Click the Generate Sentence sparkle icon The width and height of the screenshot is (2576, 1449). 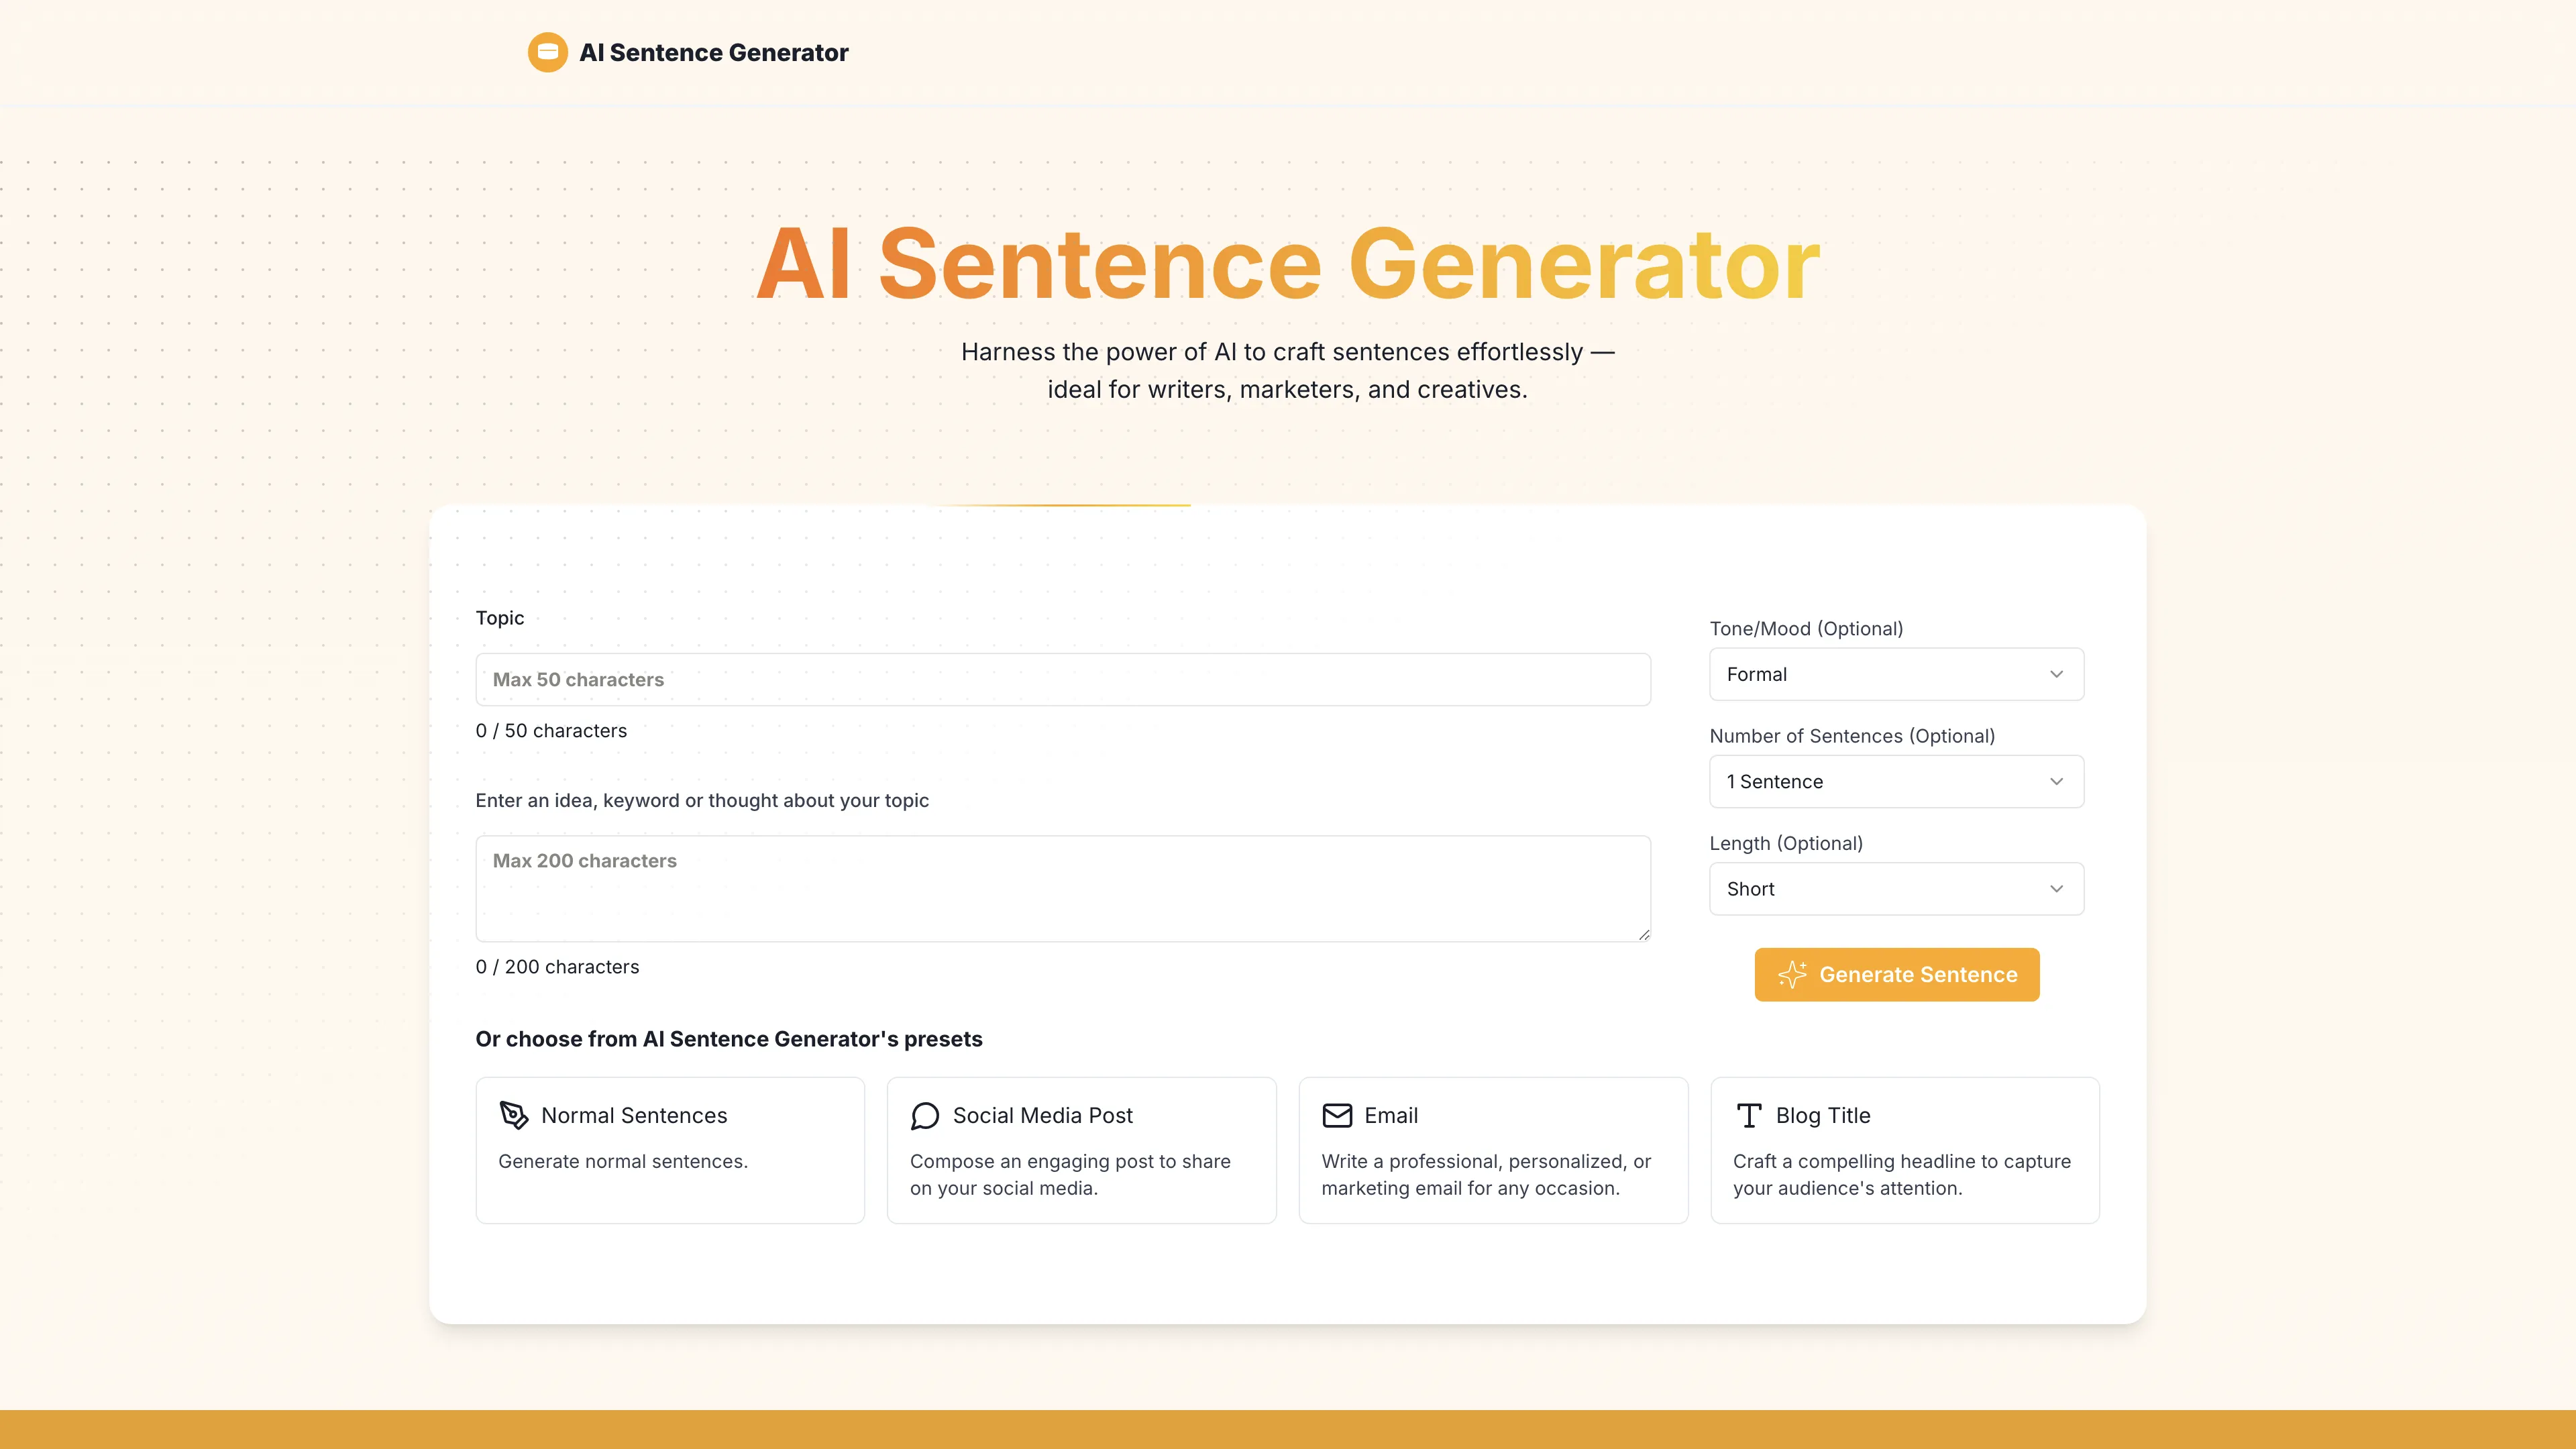tap(1792, 973)
